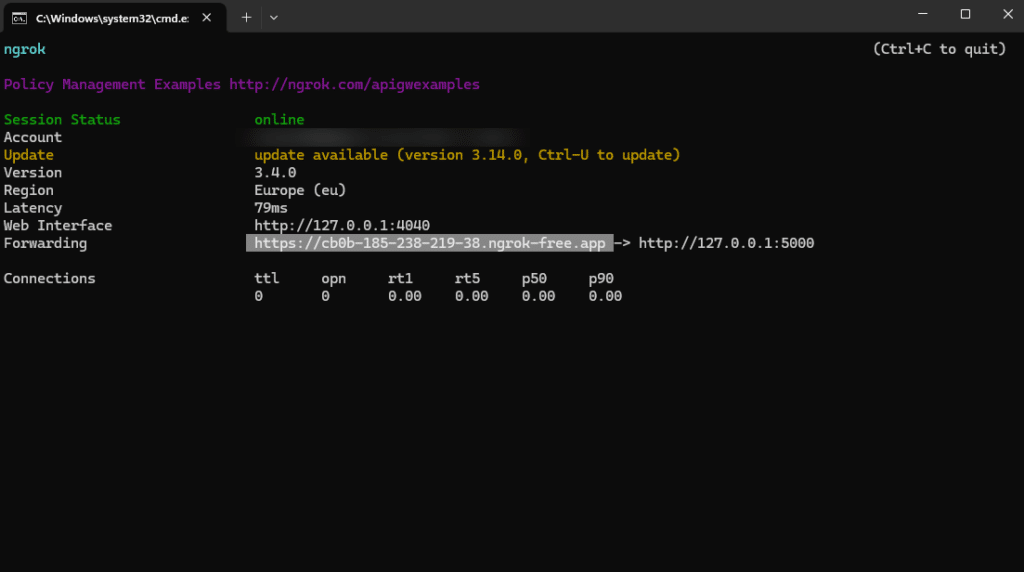
Task: Click the (Ctrl+C to quit) hint
Action: (x=939, y=49)
